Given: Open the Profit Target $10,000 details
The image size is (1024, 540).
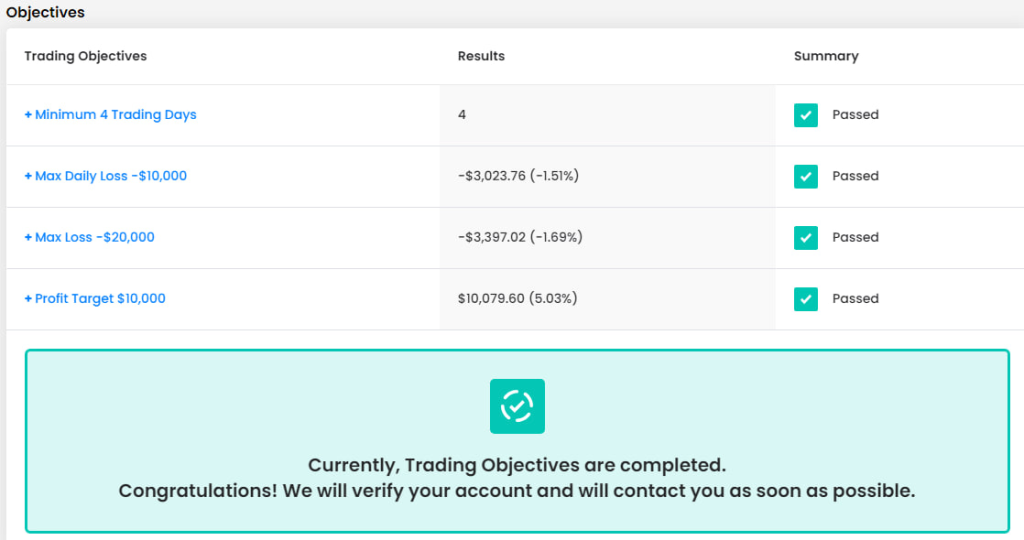Looking at the screenshot, I should click(x=95, y=298).
